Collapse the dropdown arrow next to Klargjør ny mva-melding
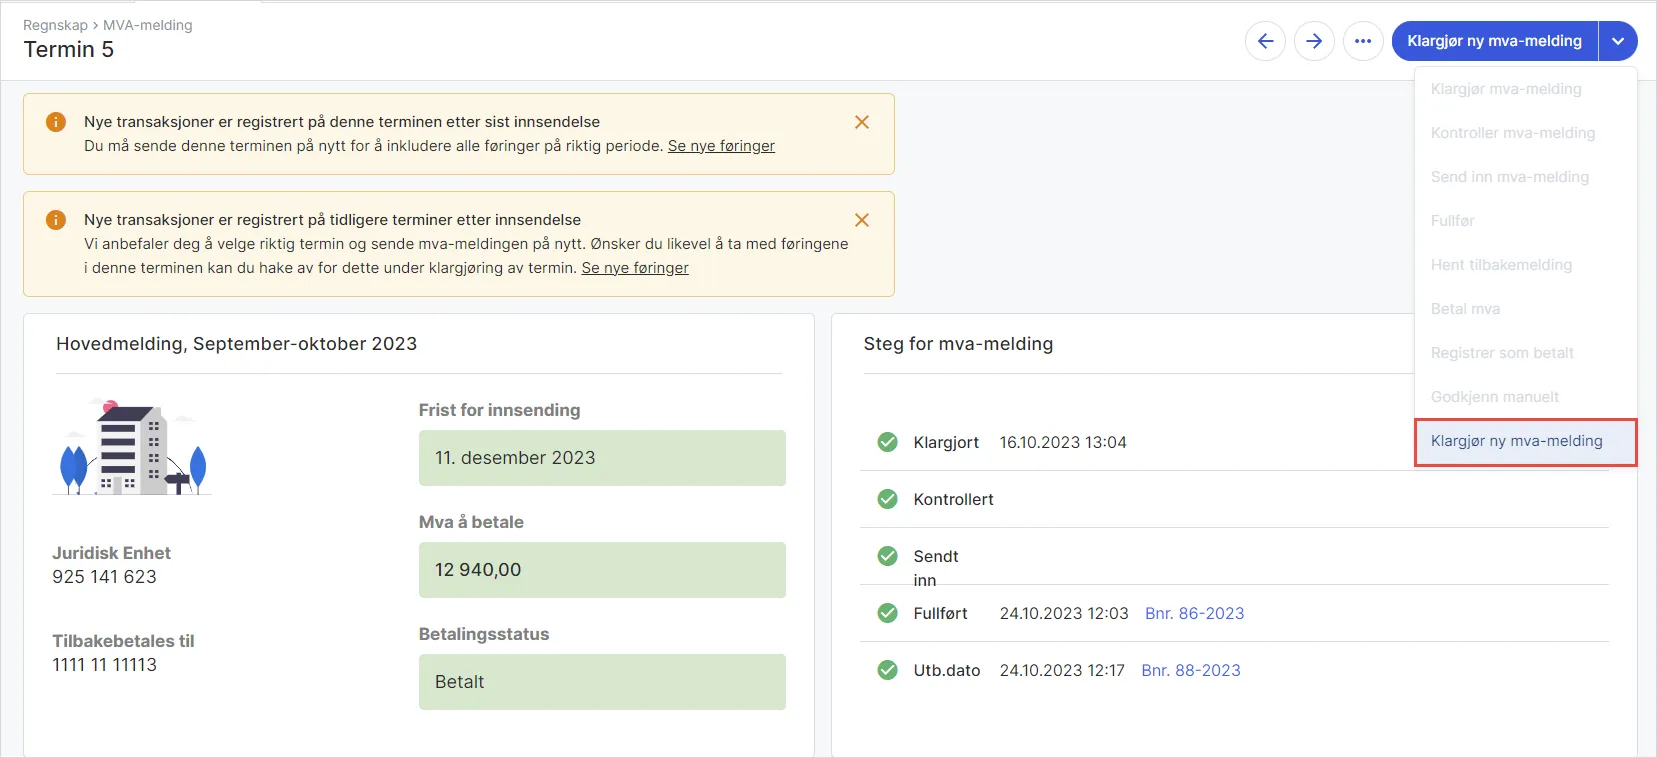This screenshot has height=758, width=1657. [1617, 41]
